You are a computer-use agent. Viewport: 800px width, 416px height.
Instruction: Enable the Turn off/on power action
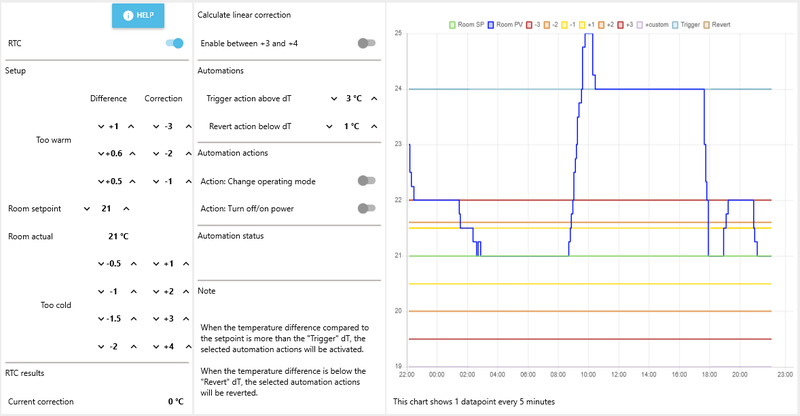point(367,209)
